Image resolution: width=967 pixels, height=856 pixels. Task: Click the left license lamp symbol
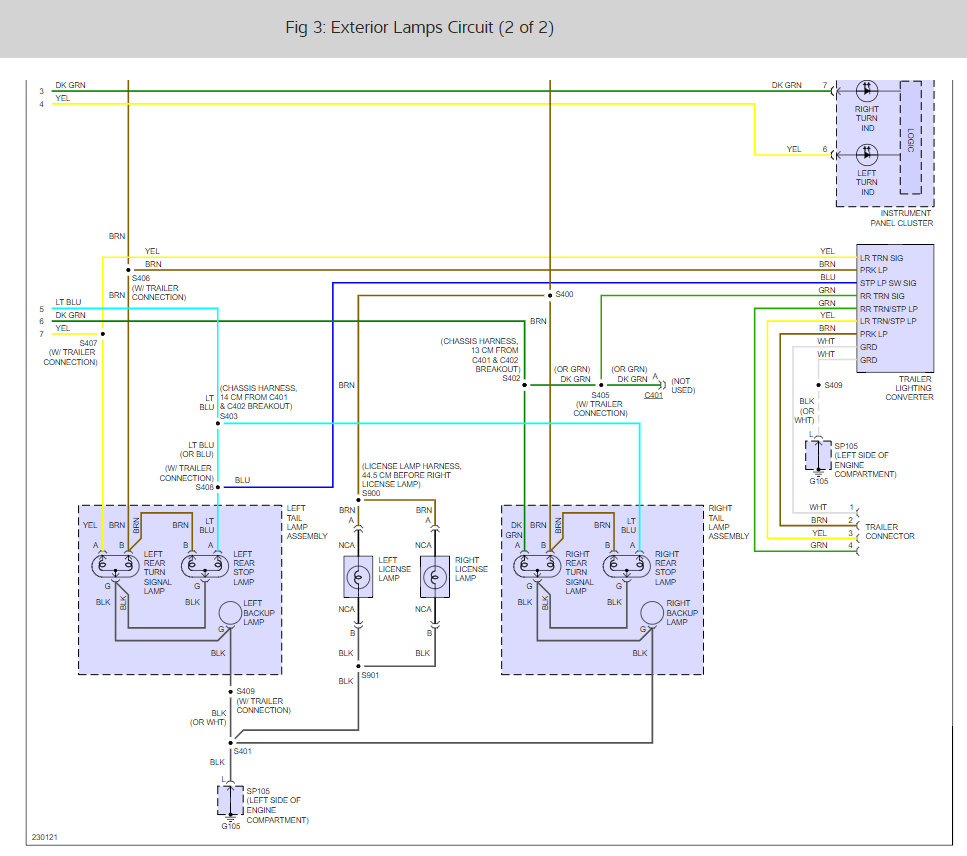coord(359,577)
